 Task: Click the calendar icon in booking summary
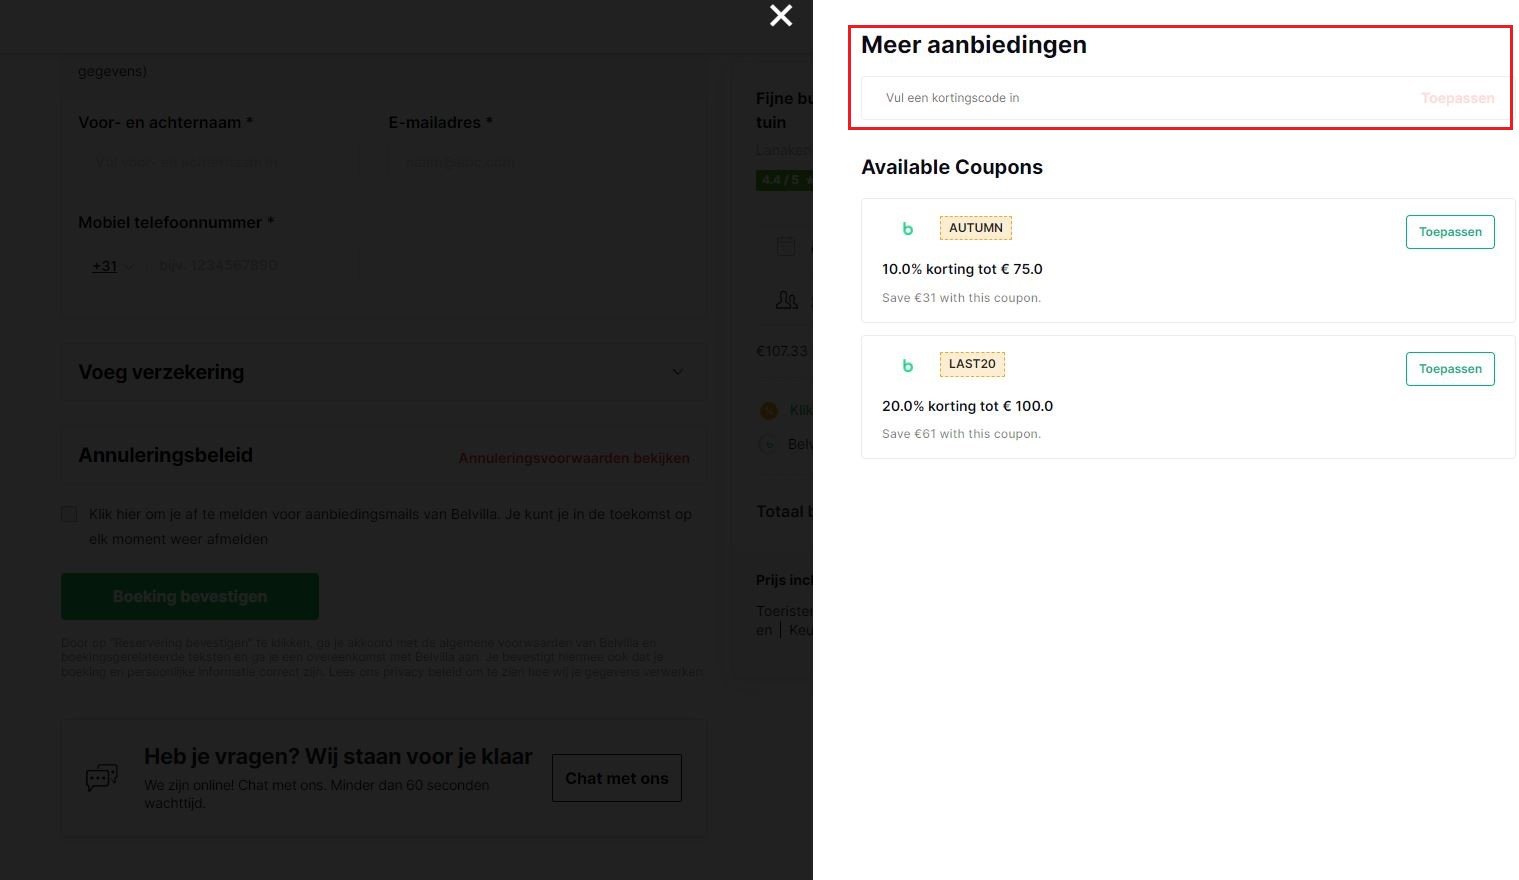click(787, 246)
